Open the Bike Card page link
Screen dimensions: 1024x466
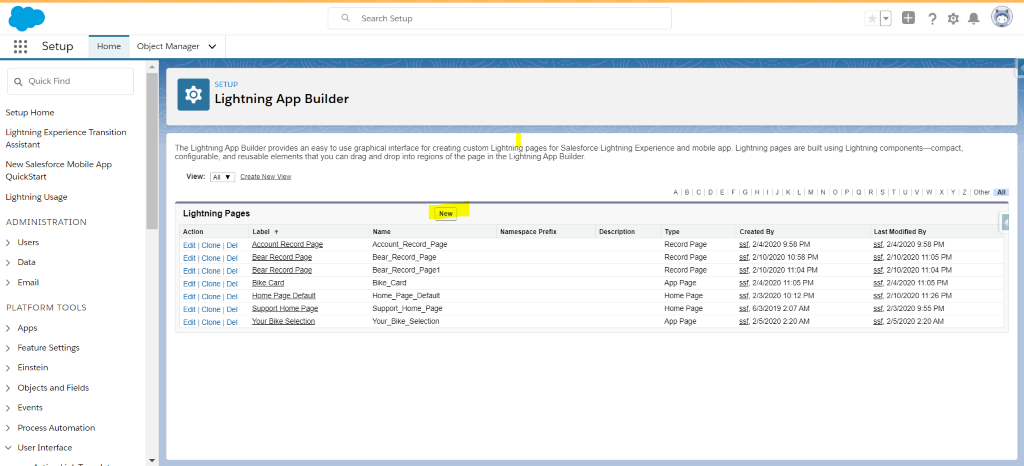267,283
